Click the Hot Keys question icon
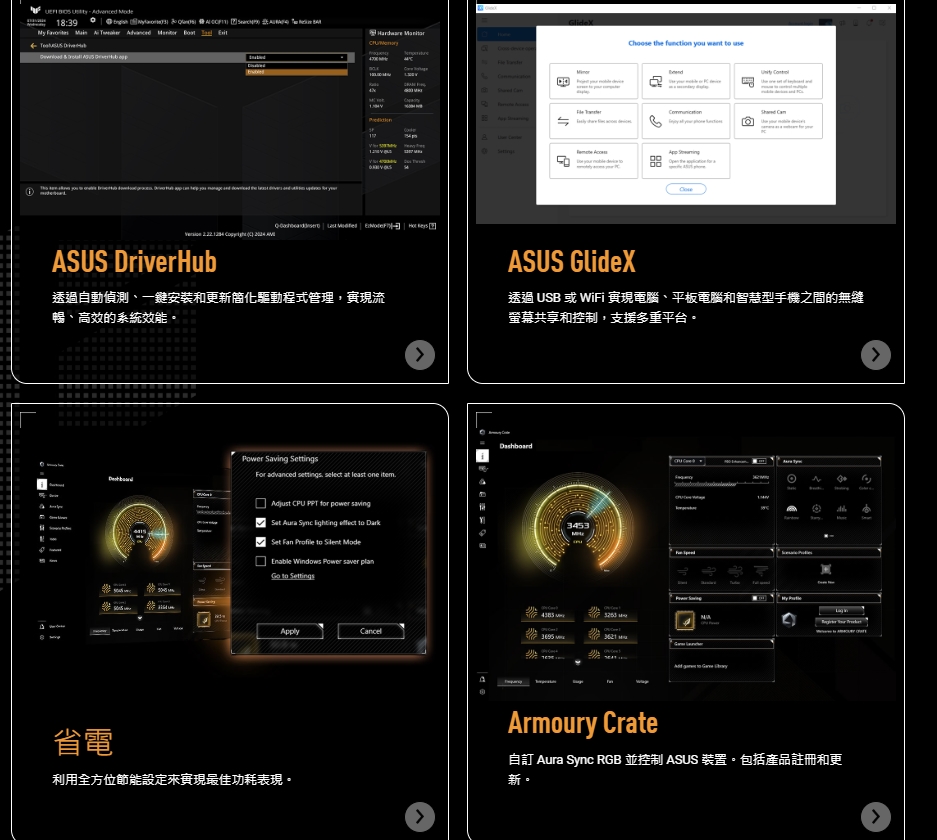 tap(433, 226)
